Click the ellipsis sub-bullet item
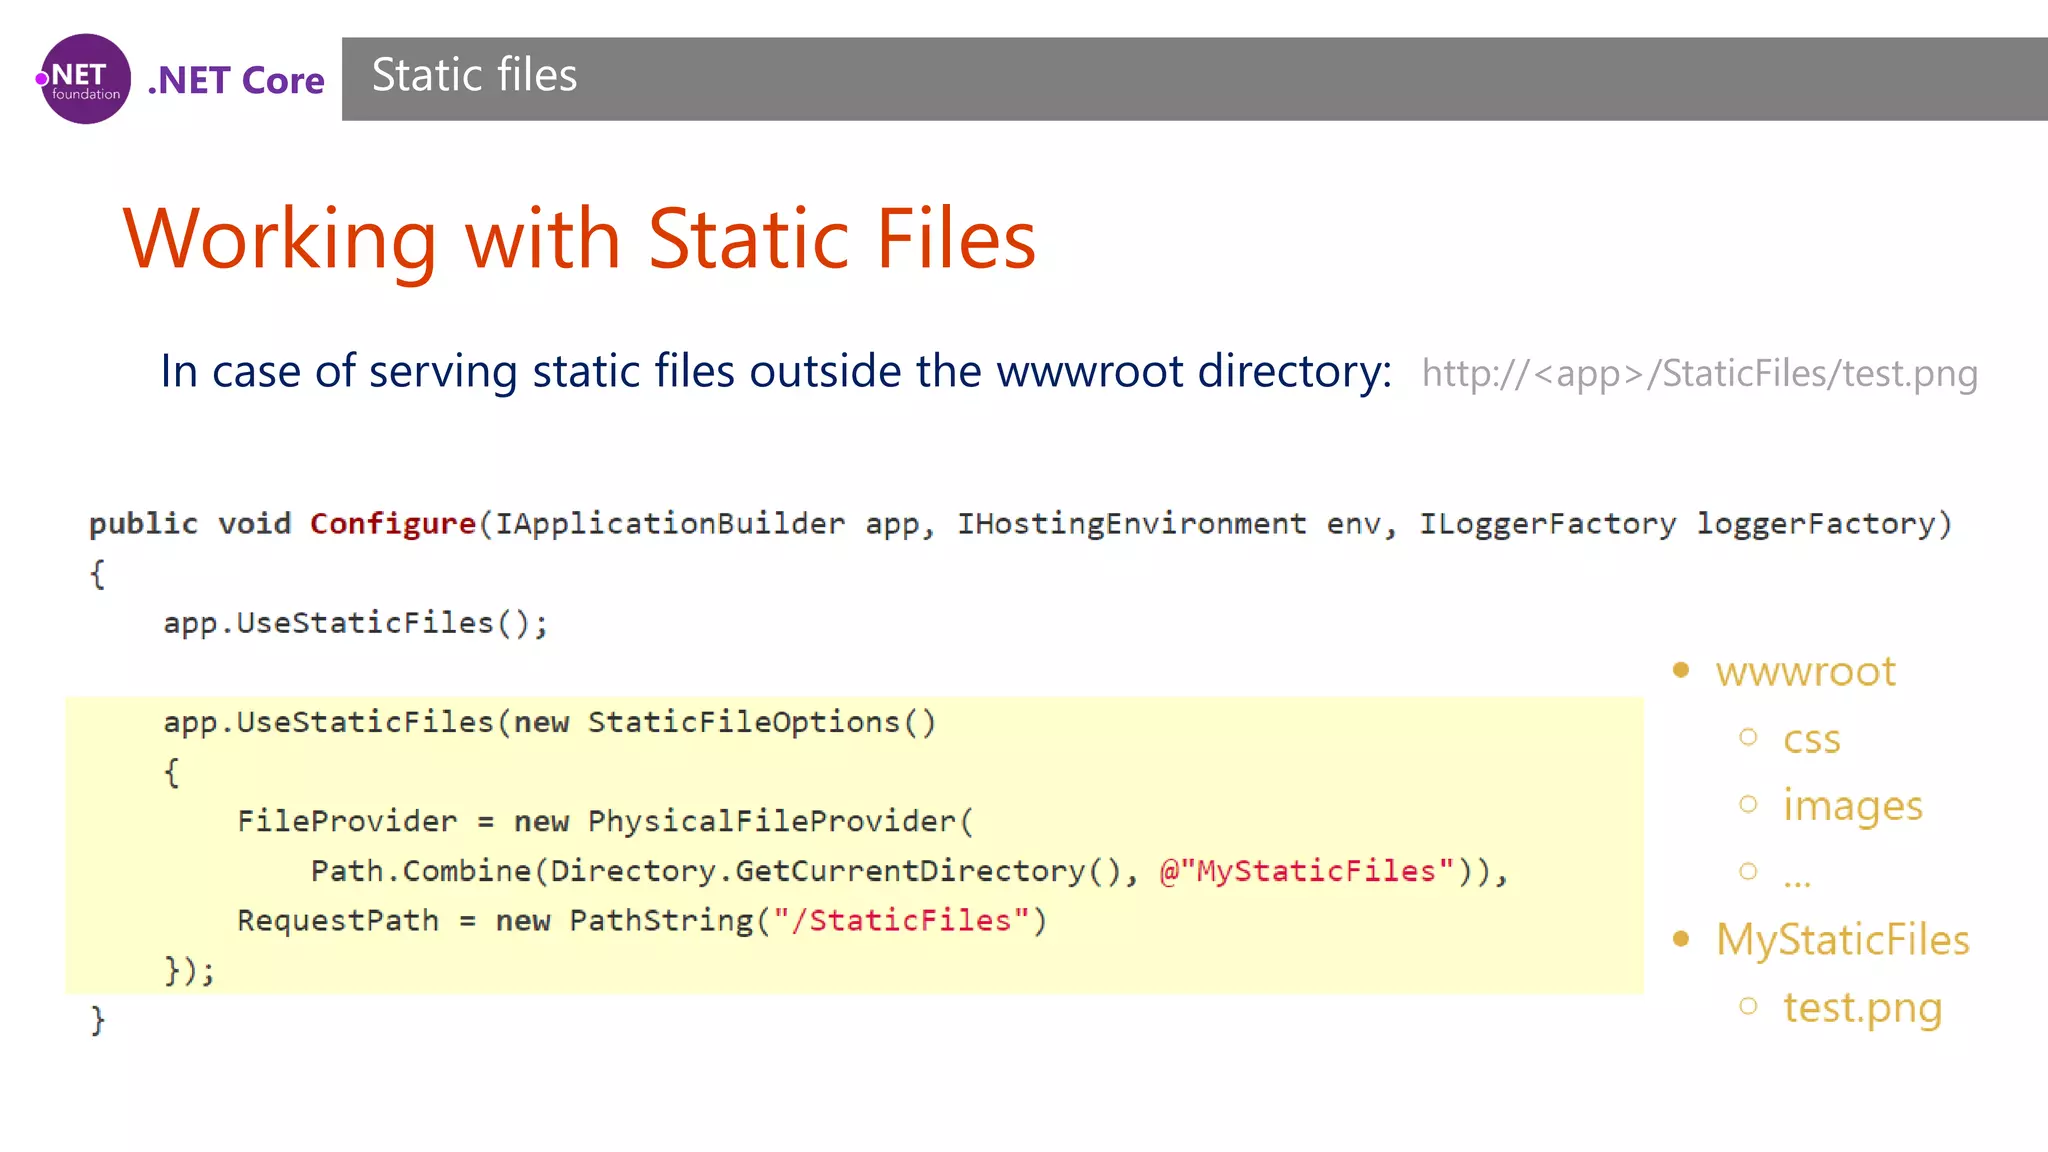 pos(1796,877)
